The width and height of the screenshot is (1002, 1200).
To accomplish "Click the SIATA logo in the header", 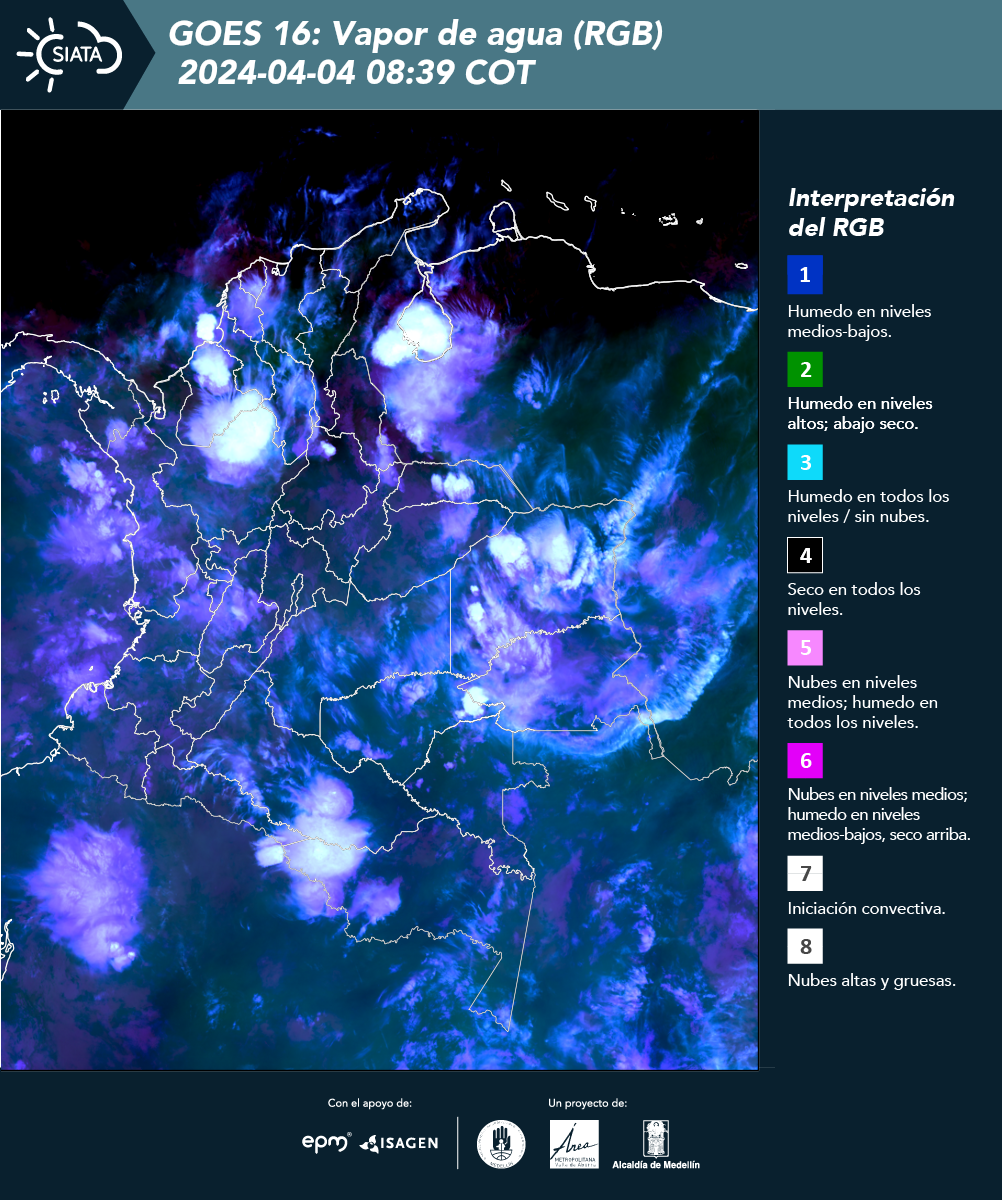I will [69, 55].
